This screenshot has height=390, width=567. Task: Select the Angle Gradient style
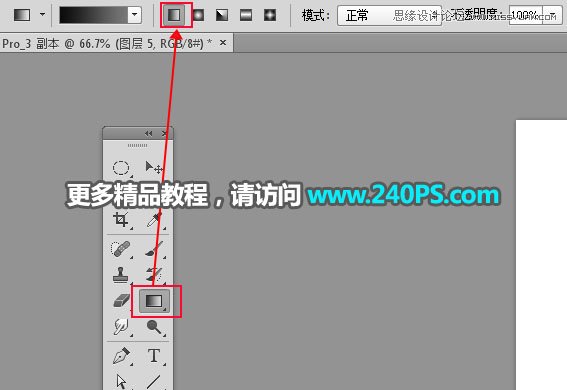[222, 15]
